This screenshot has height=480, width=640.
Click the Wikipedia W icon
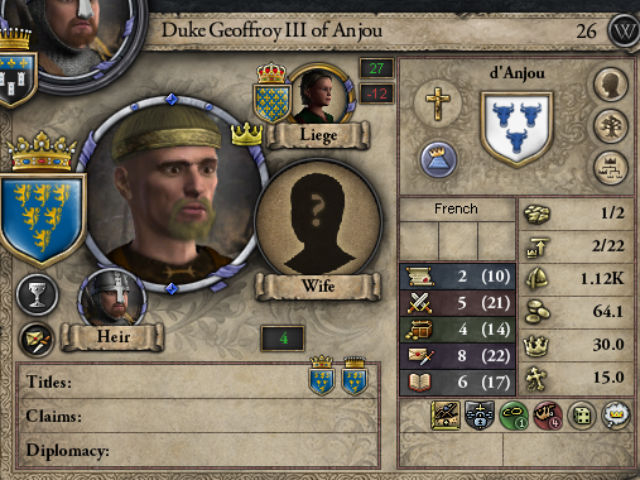[x=624, y=31]
